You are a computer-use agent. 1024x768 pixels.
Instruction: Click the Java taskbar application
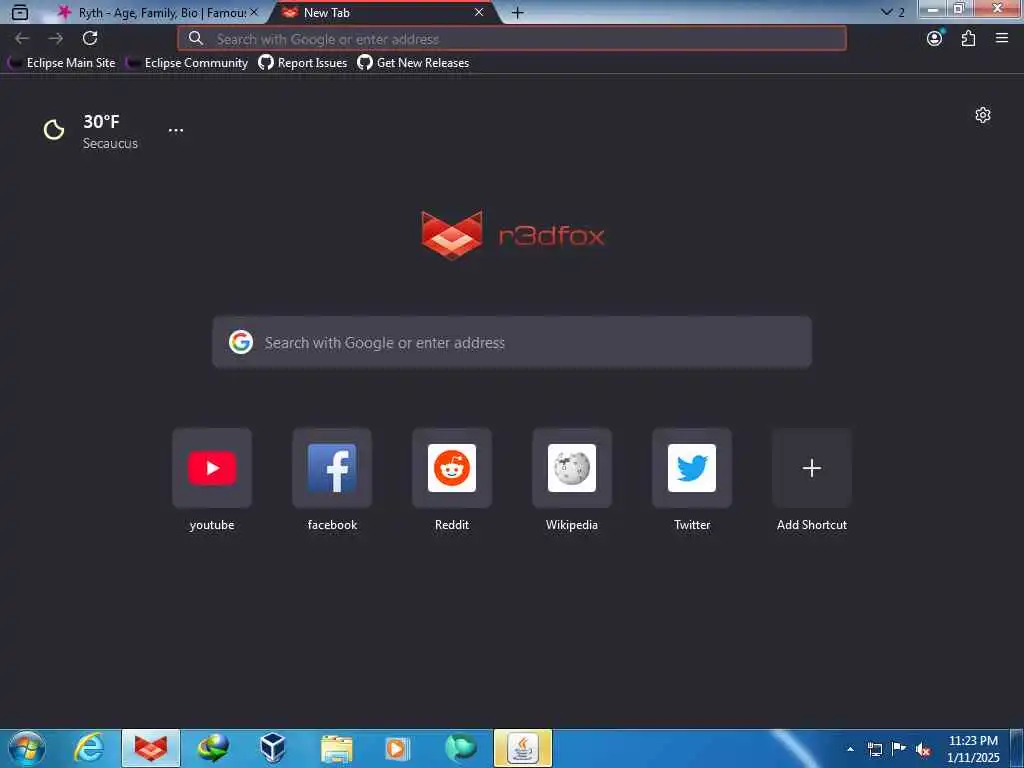[x=523, y=748]
